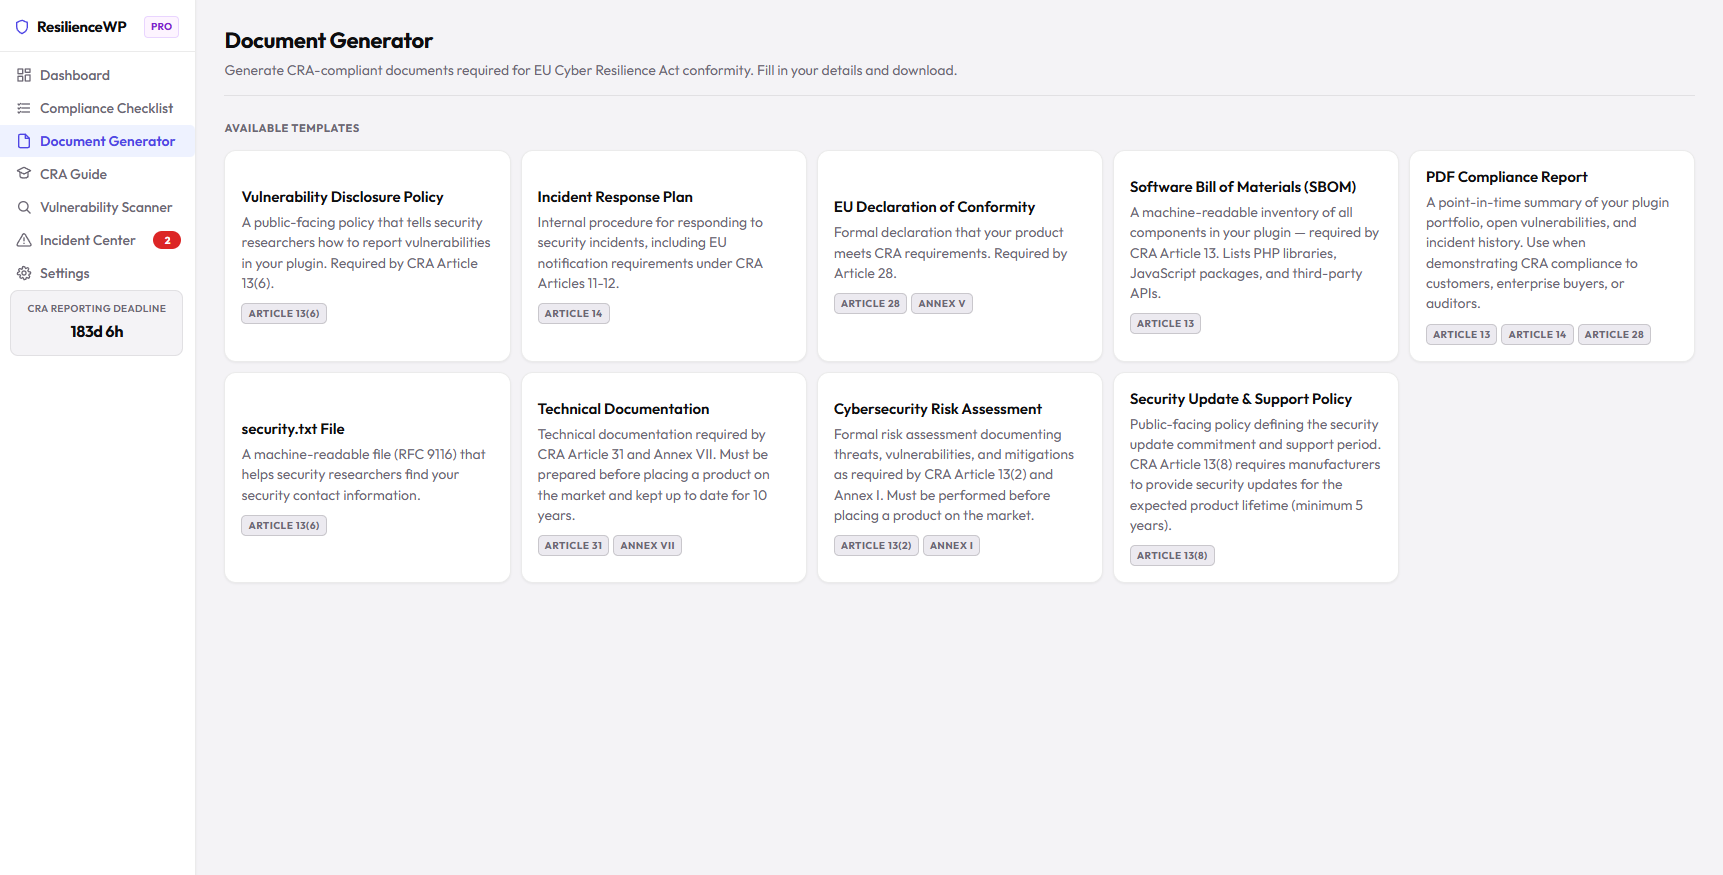The width and height of the screenshot is (1723, 875).
Task: Click the red incident count badge
Action: [x=167, y=240]
